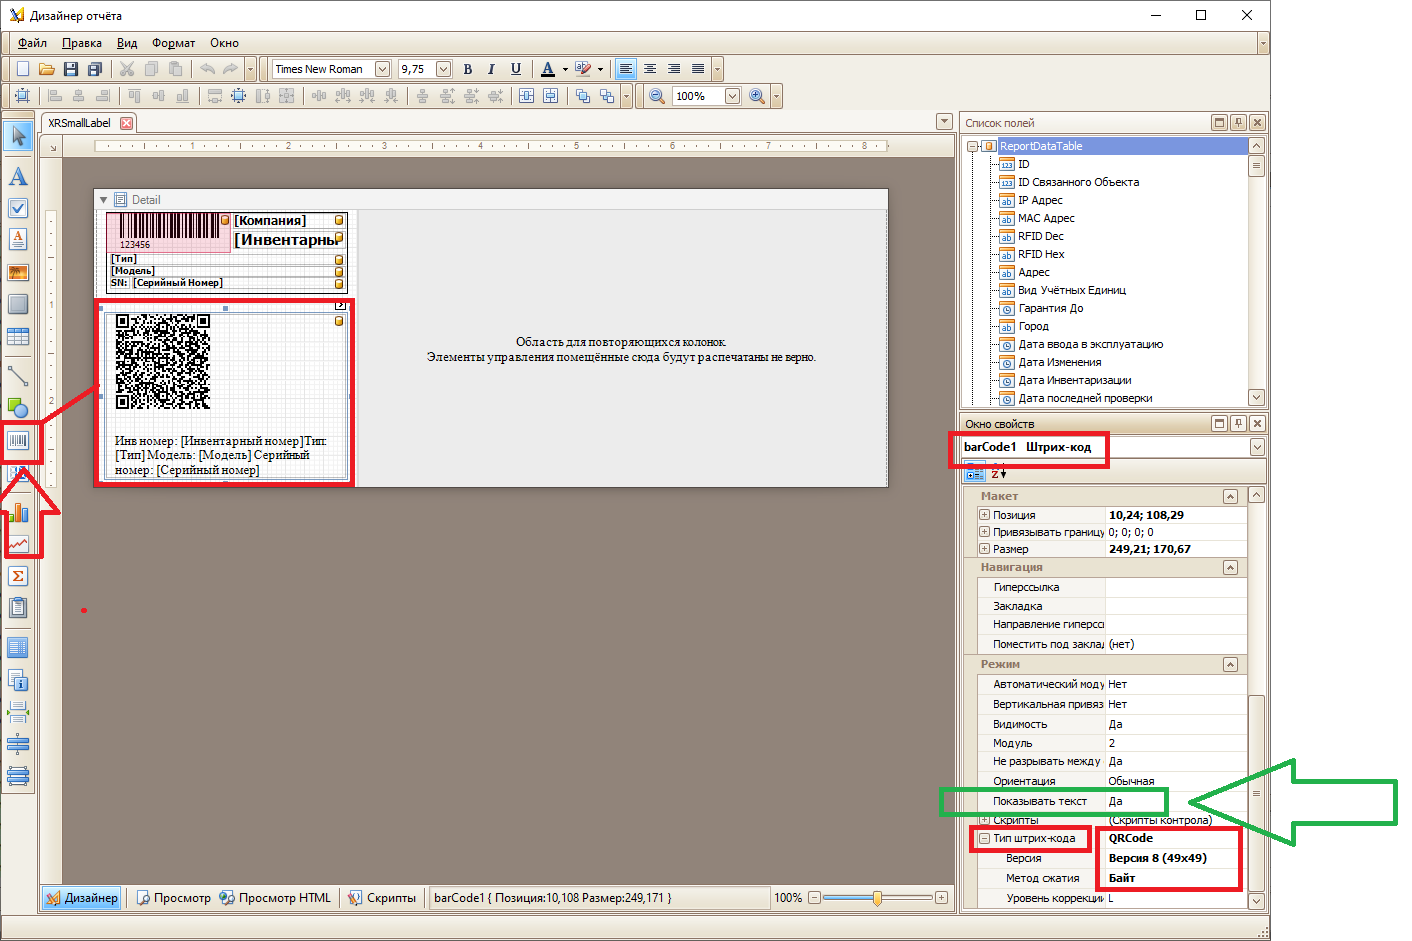Select the pointer tool in the toolbox
Image resolution: width=1412 pixels, height=941 pixels.
pyautogui.click(x=18, y=137)
